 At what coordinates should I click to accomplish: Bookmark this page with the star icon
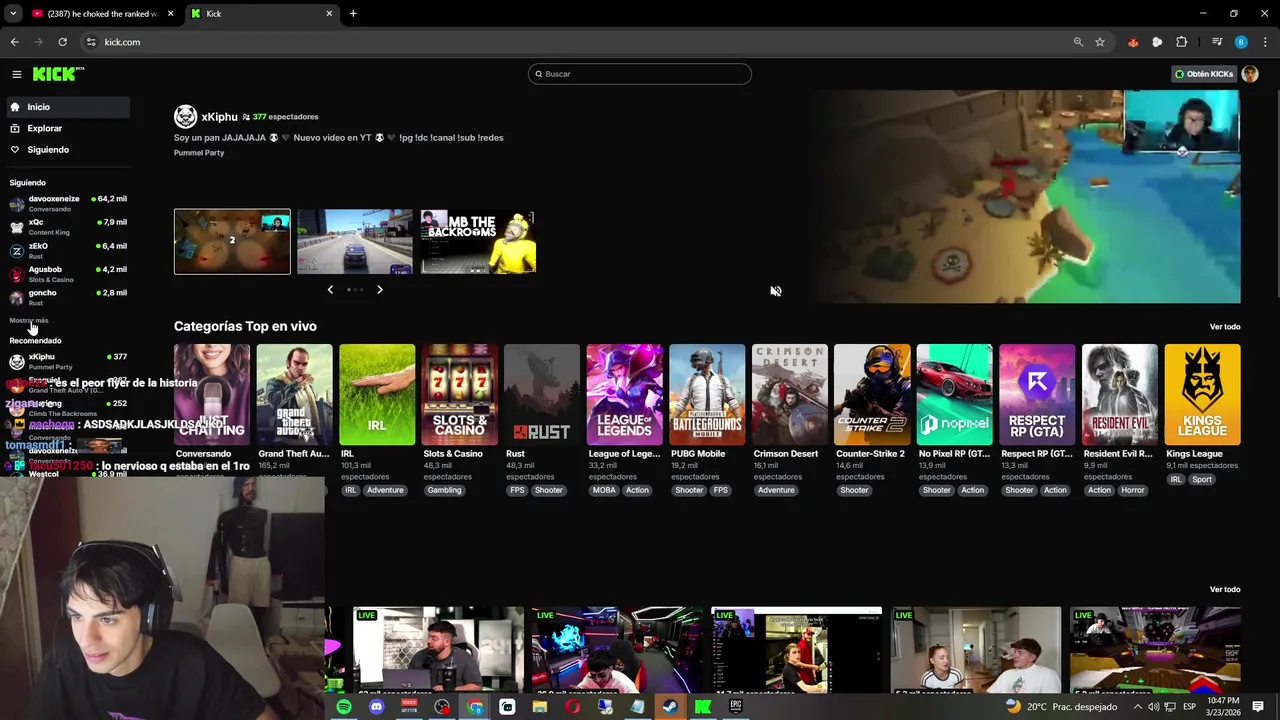(1100, 42)
